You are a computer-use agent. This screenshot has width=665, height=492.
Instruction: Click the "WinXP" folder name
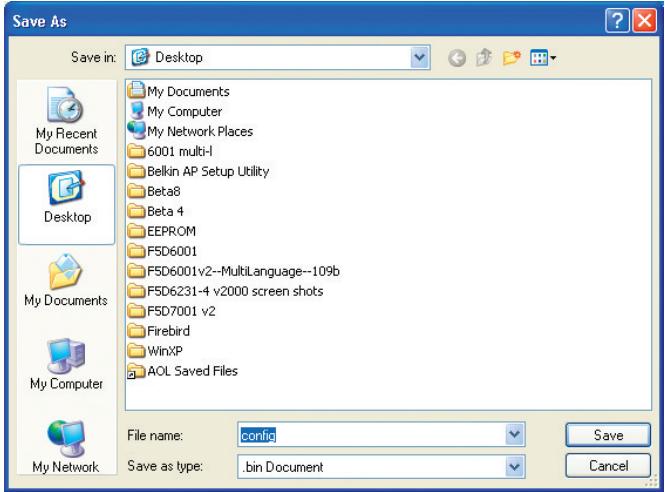coord(165,351)
